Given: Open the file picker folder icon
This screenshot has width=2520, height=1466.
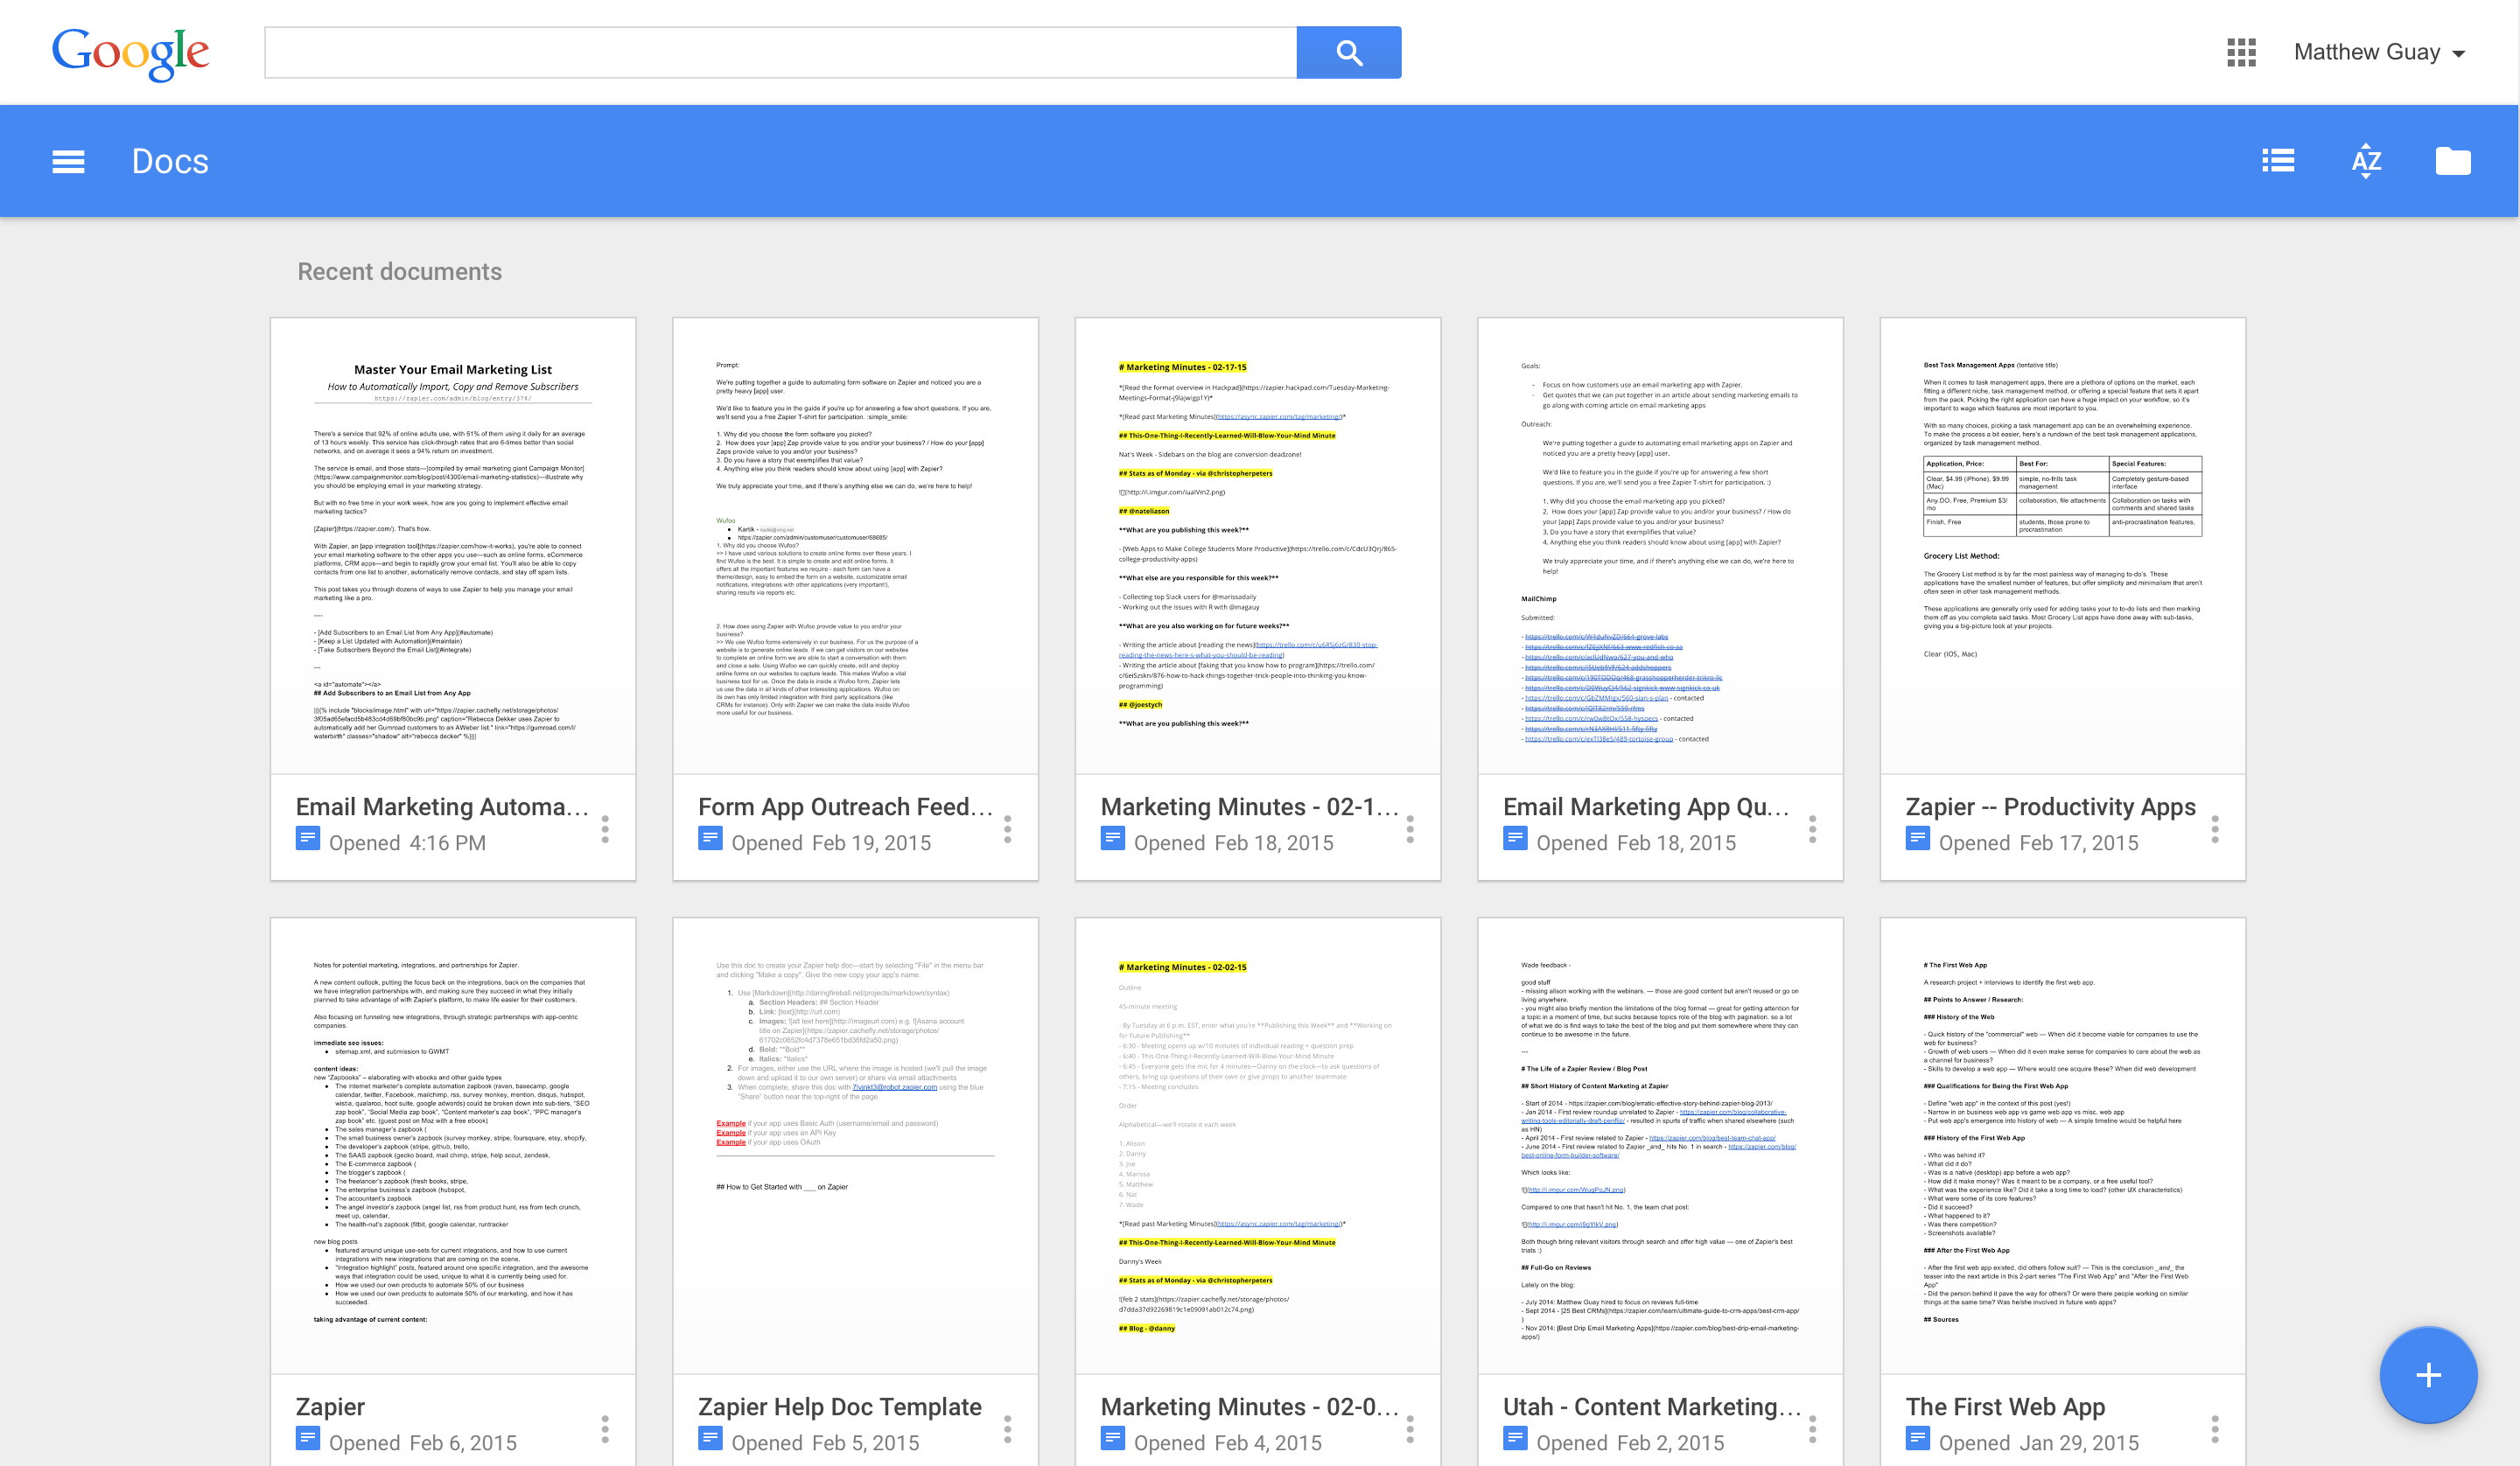Looking at the screenshot, I should pyautogui.click(x=2452, y=160).
